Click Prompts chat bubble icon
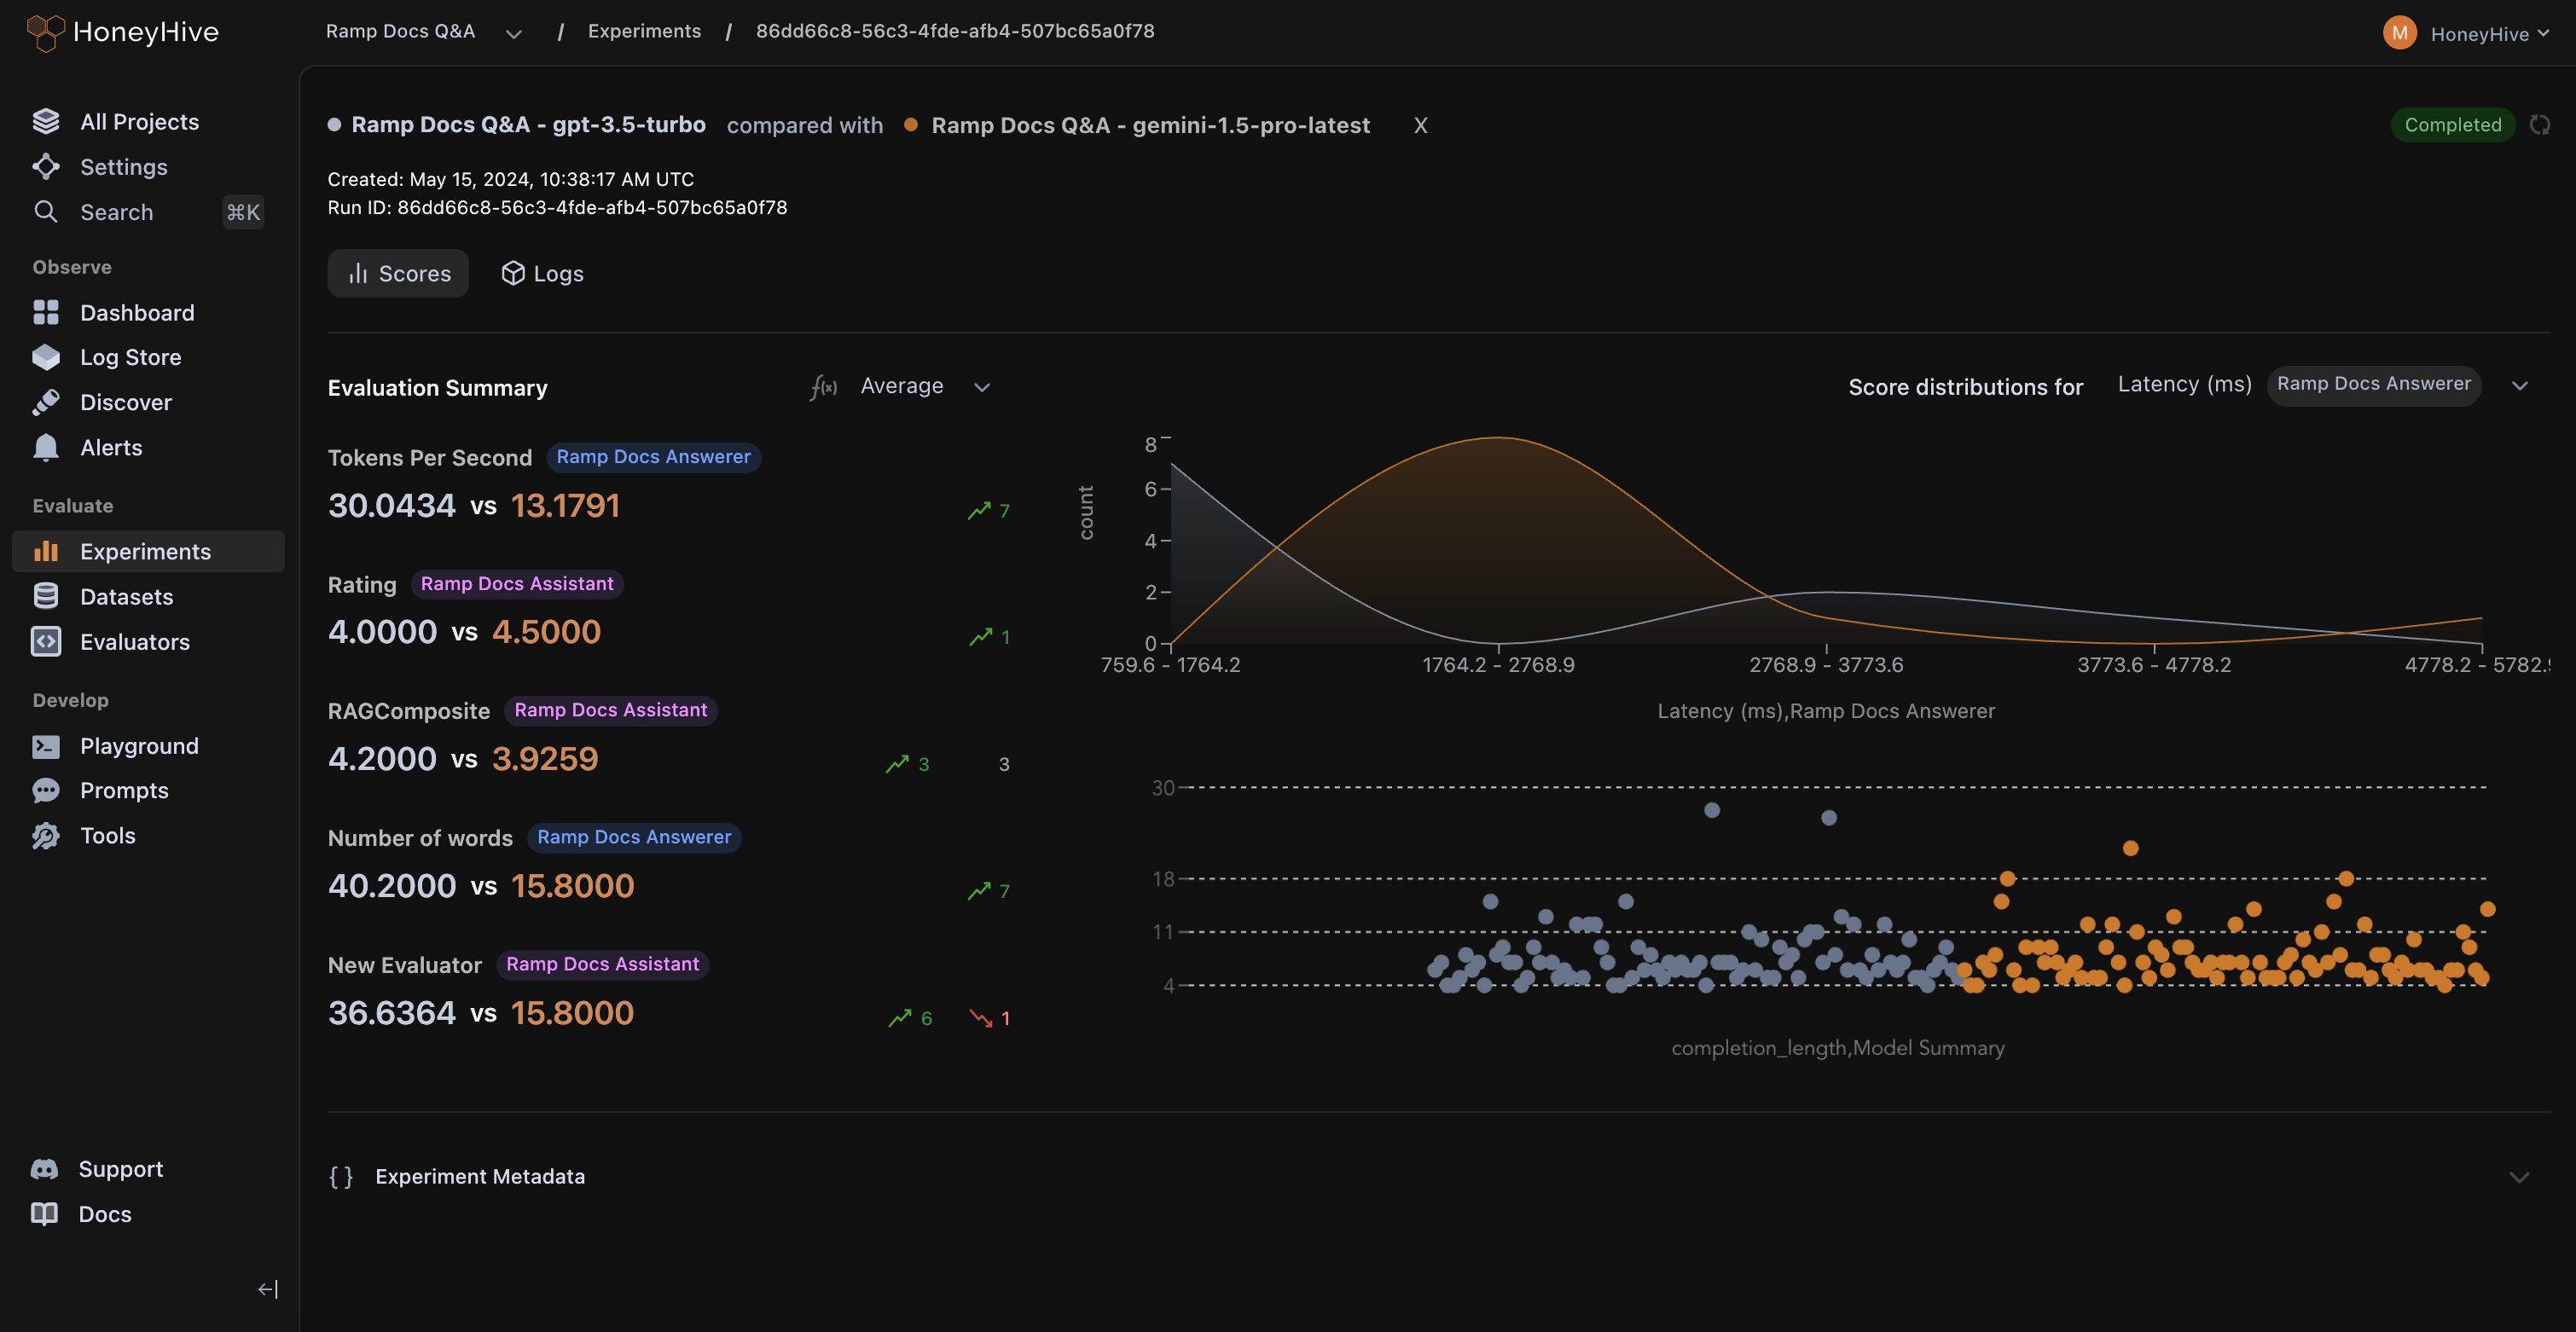Image resolution: width=2576 pixels, height=1332 pixels. (46, 790)
